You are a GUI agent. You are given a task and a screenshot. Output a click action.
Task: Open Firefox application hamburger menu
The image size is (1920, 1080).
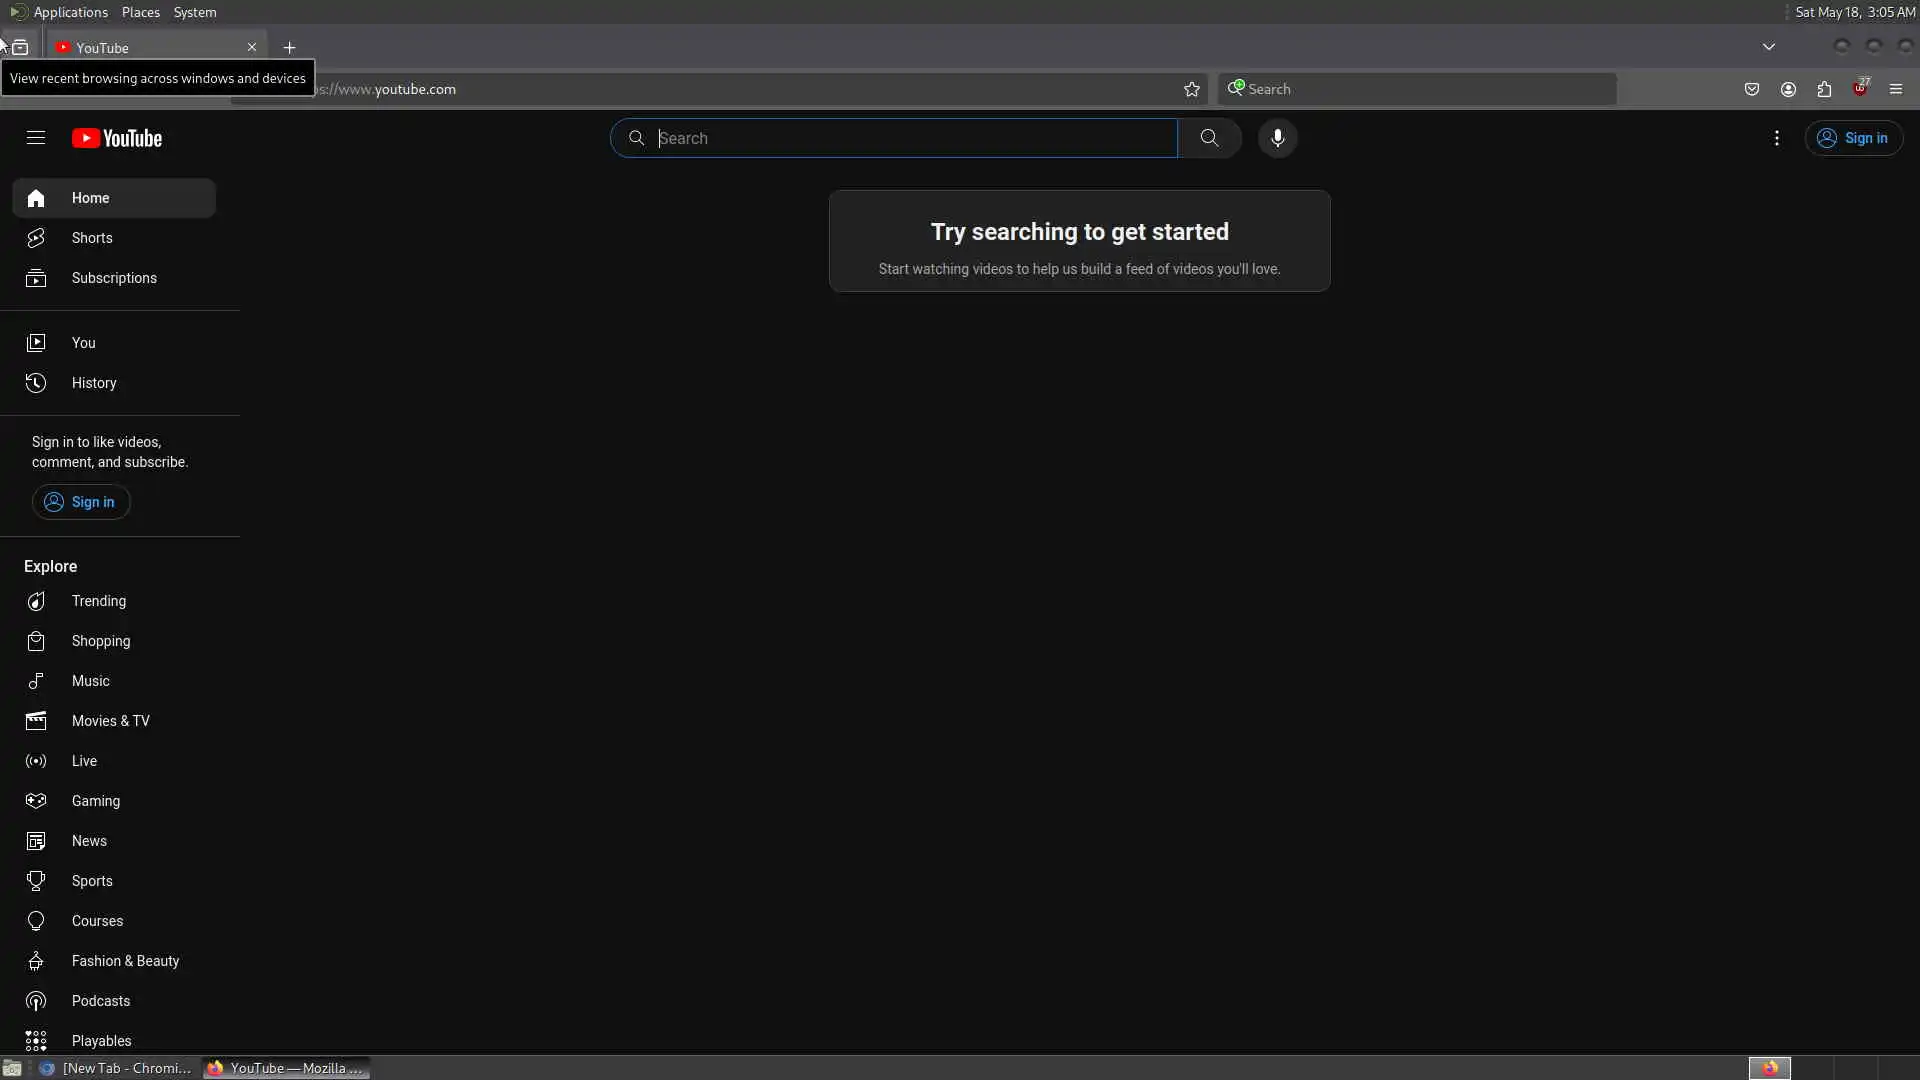(x=1895, y=89)
